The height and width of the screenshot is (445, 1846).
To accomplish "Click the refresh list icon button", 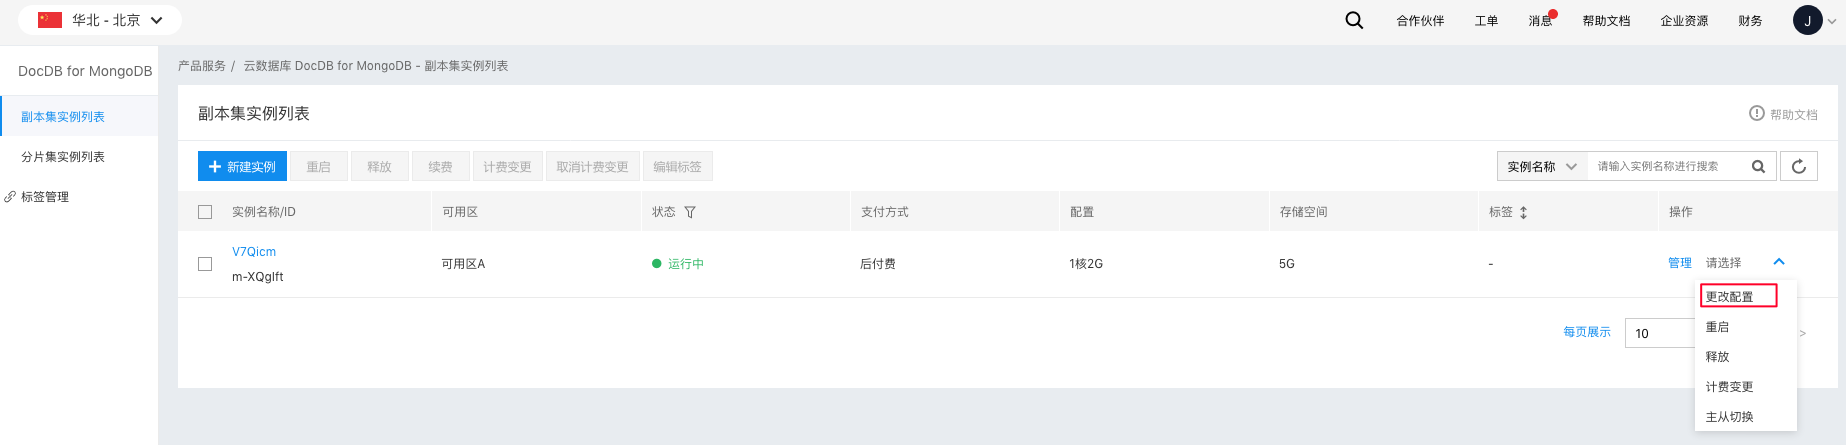I will [1798, 166].
